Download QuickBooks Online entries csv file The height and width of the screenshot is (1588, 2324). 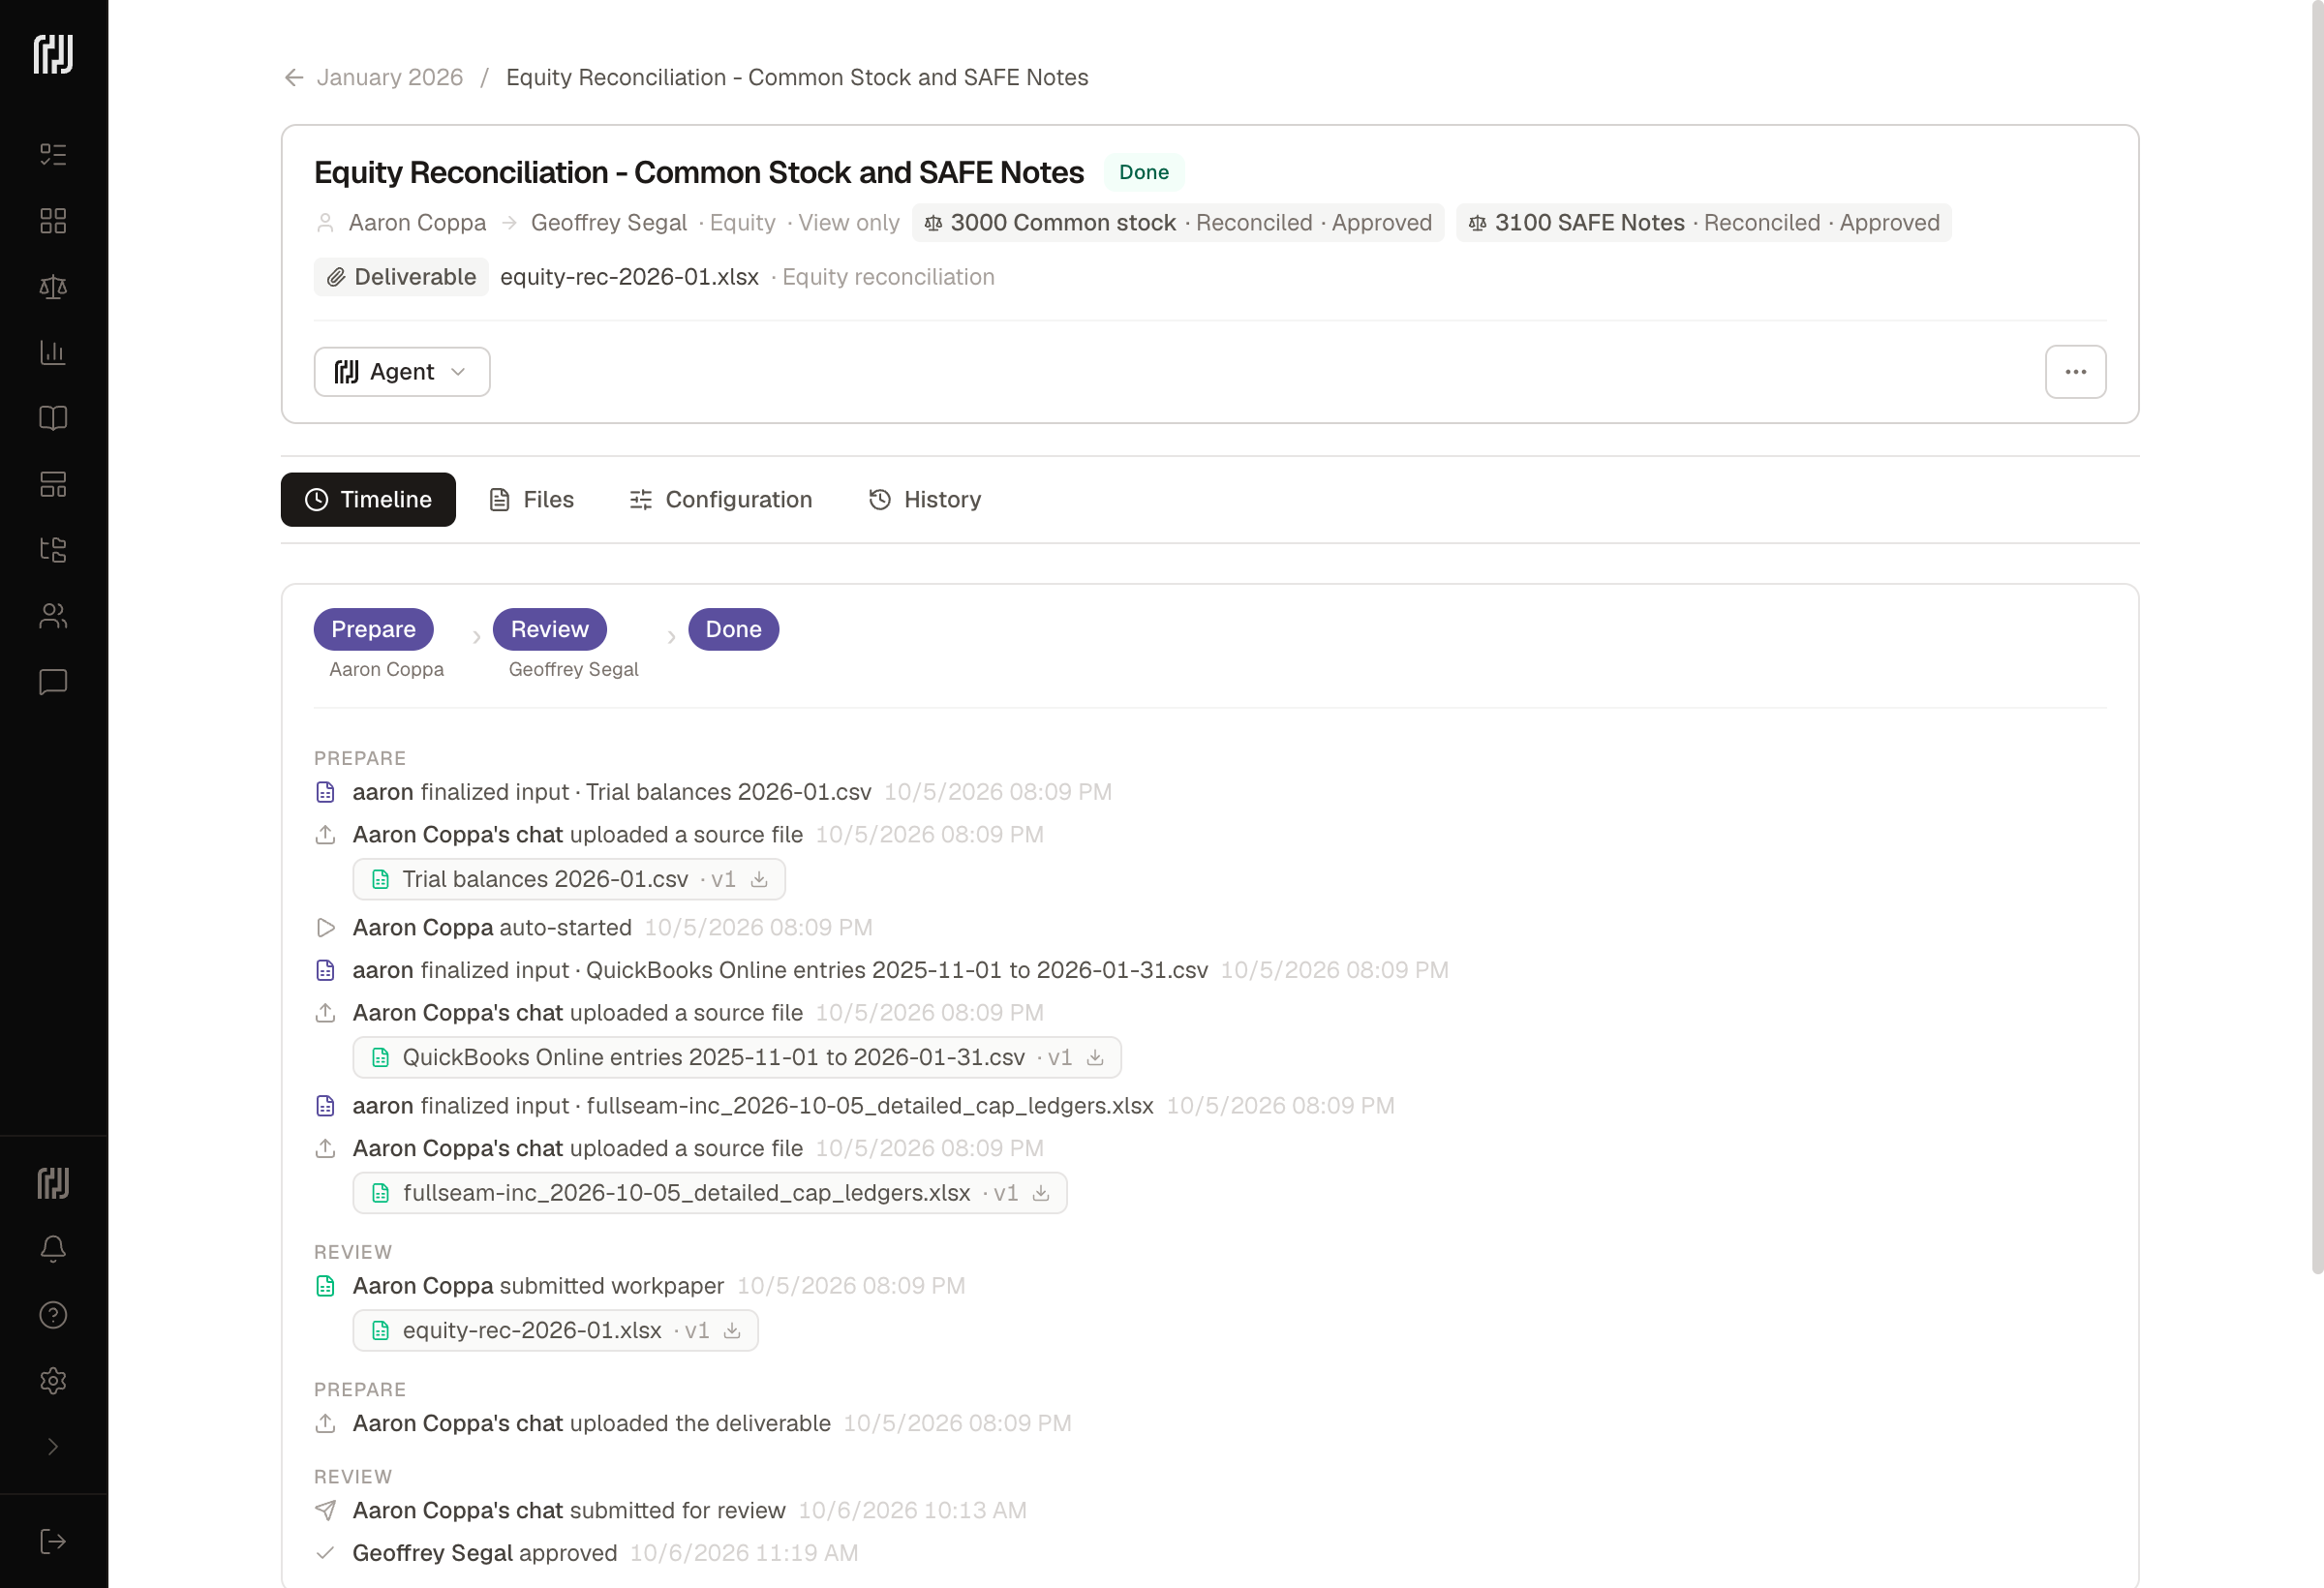click(1095, 1057)
